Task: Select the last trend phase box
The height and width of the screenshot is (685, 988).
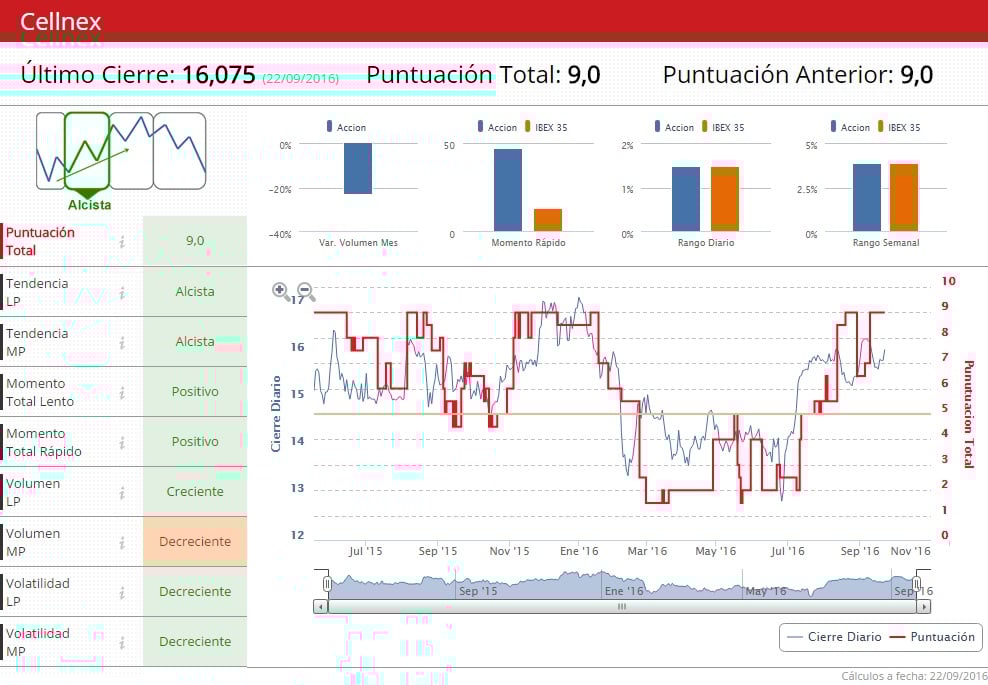Action: tap(180, 151)
